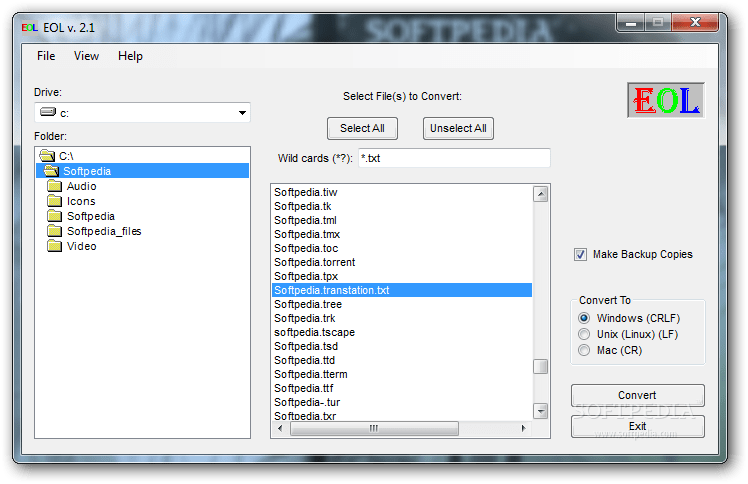This screenshot has height=484, width=748.
Task: Select the Icons folder
Action: pyautogui.click(x=81, y=201)
